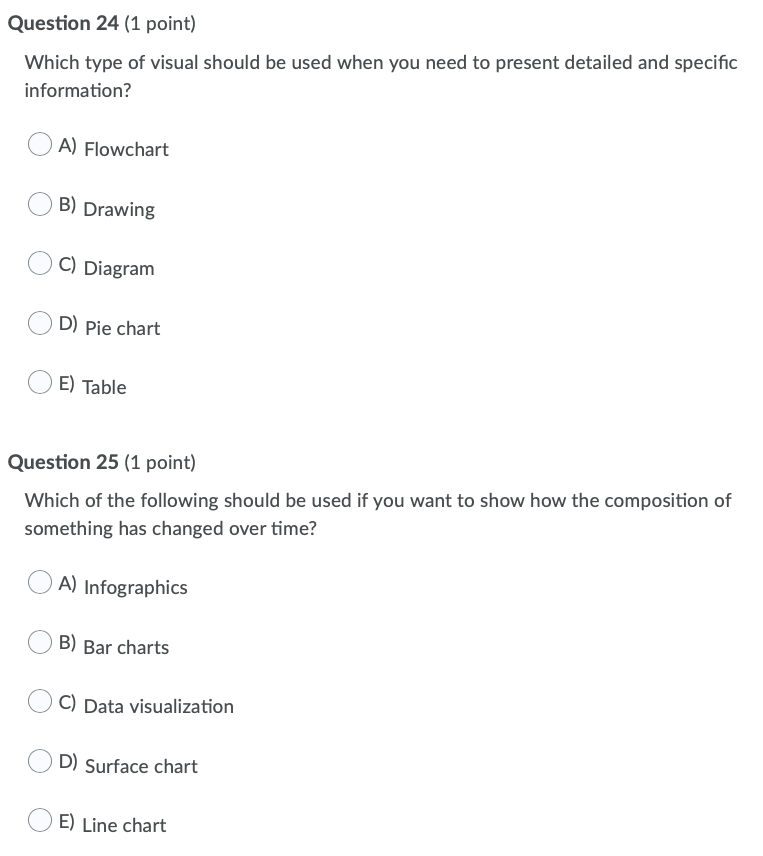Select radio button B) Drawing for Question 24

coord(39,203)
